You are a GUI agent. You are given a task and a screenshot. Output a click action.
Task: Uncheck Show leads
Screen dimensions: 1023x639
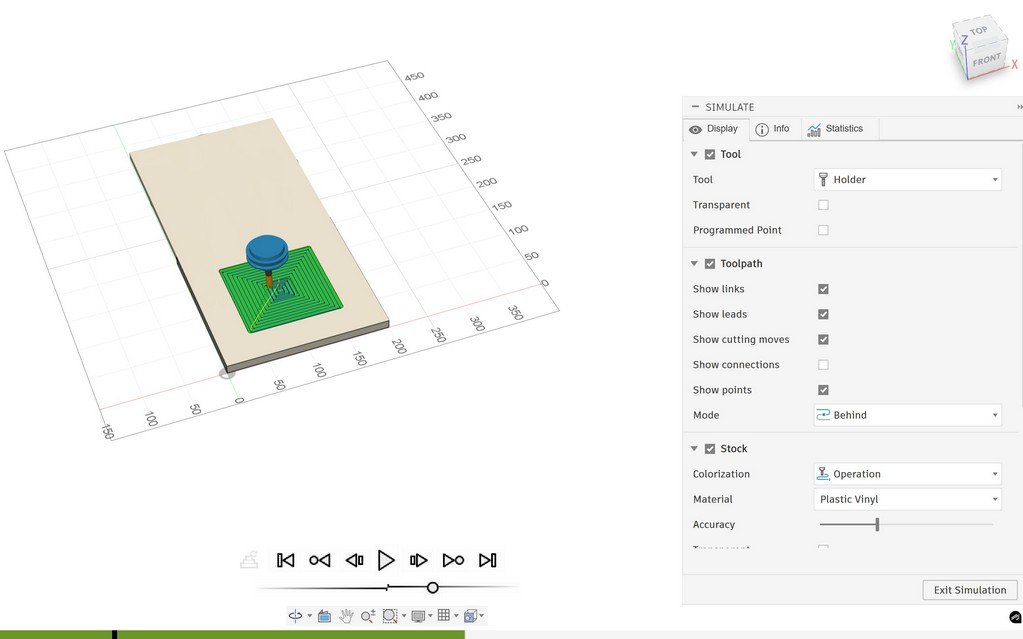(823, 315)
